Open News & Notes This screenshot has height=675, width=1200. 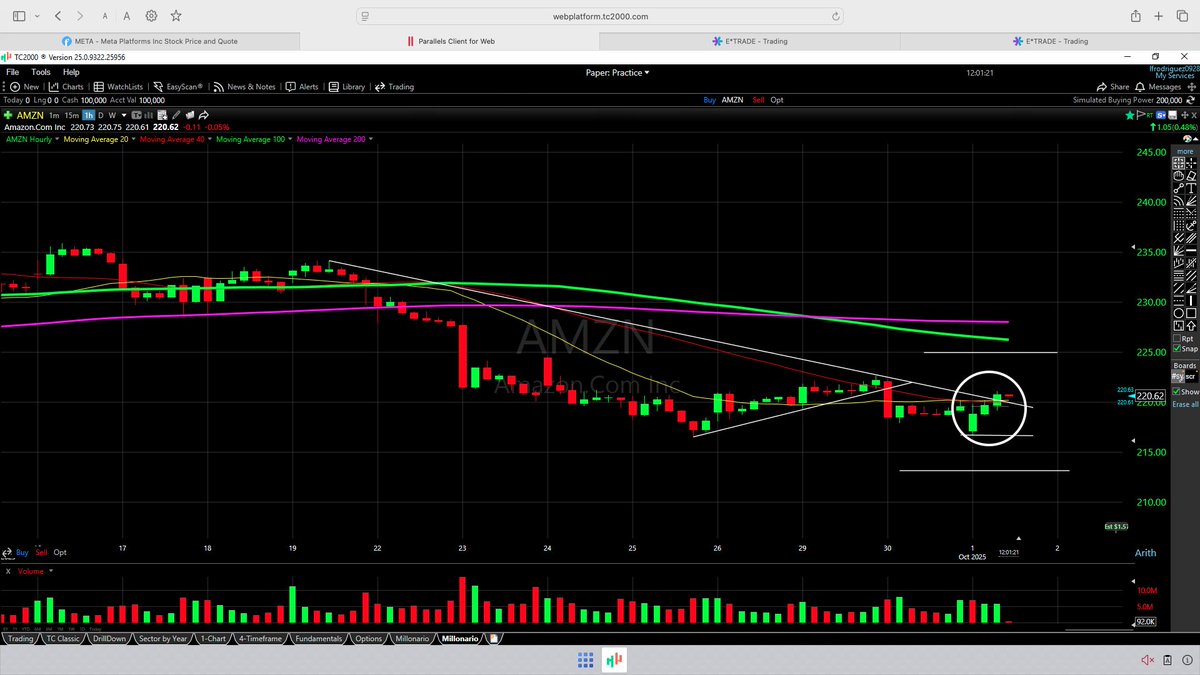(245, 87)
